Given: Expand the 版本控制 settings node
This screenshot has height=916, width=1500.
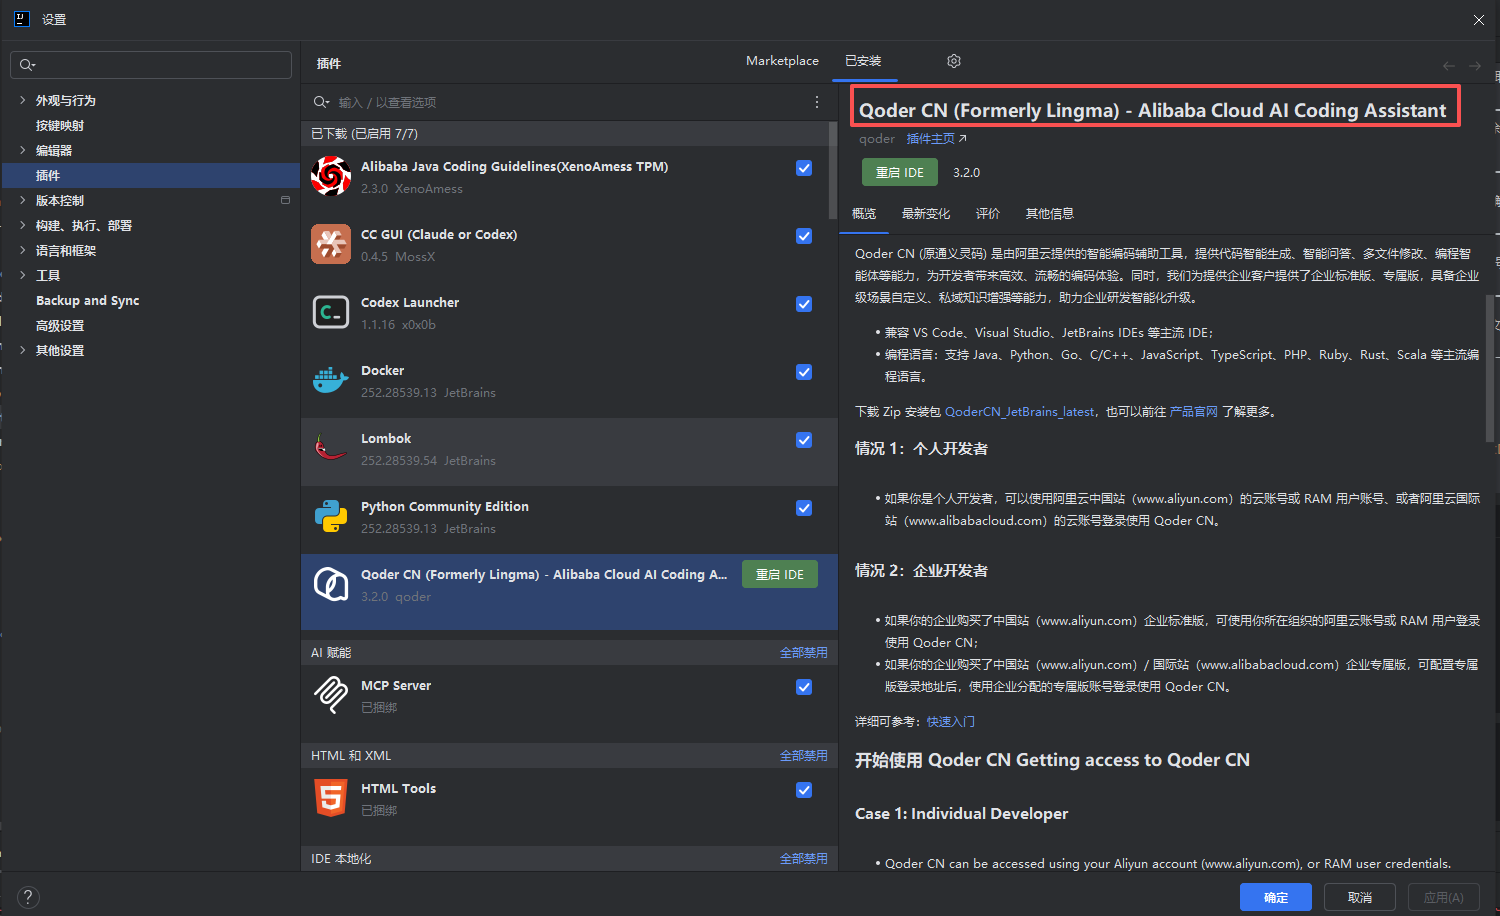Looking at the screenshot, I should point(22,200).
